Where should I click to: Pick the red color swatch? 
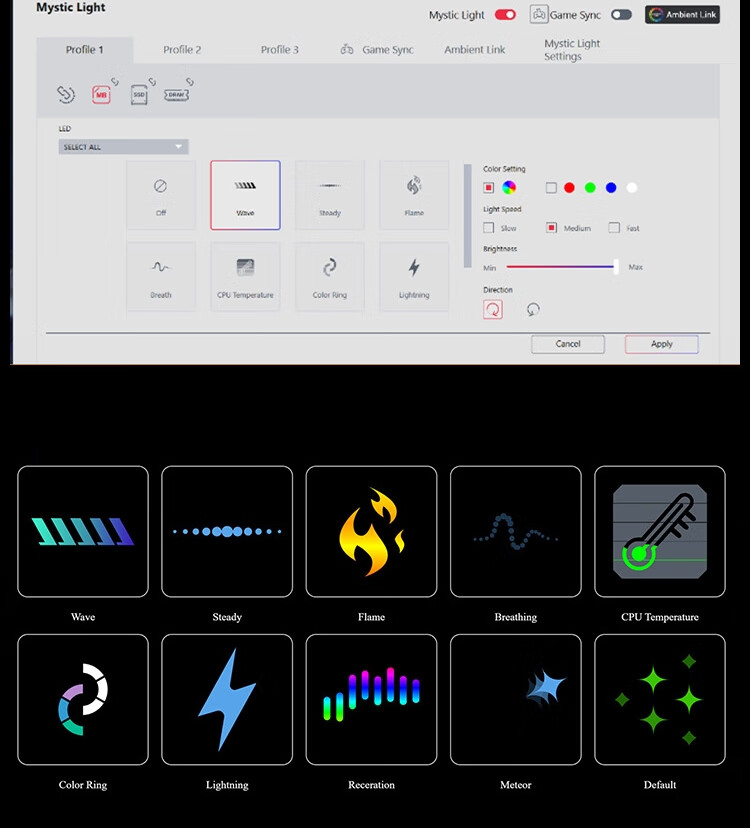(x=569, y=187)
